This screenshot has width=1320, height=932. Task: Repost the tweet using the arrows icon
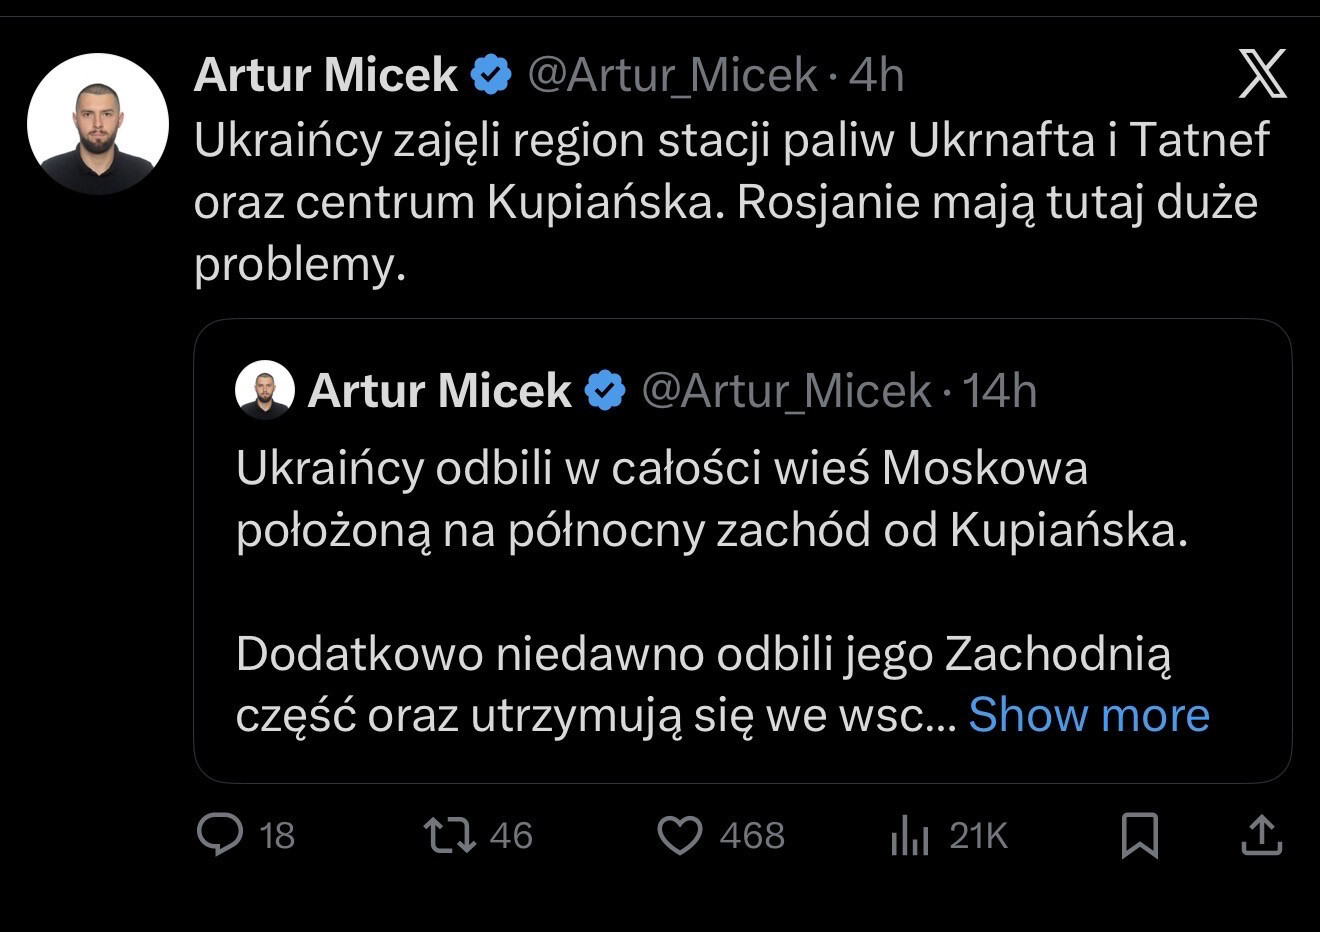point(450,835)
